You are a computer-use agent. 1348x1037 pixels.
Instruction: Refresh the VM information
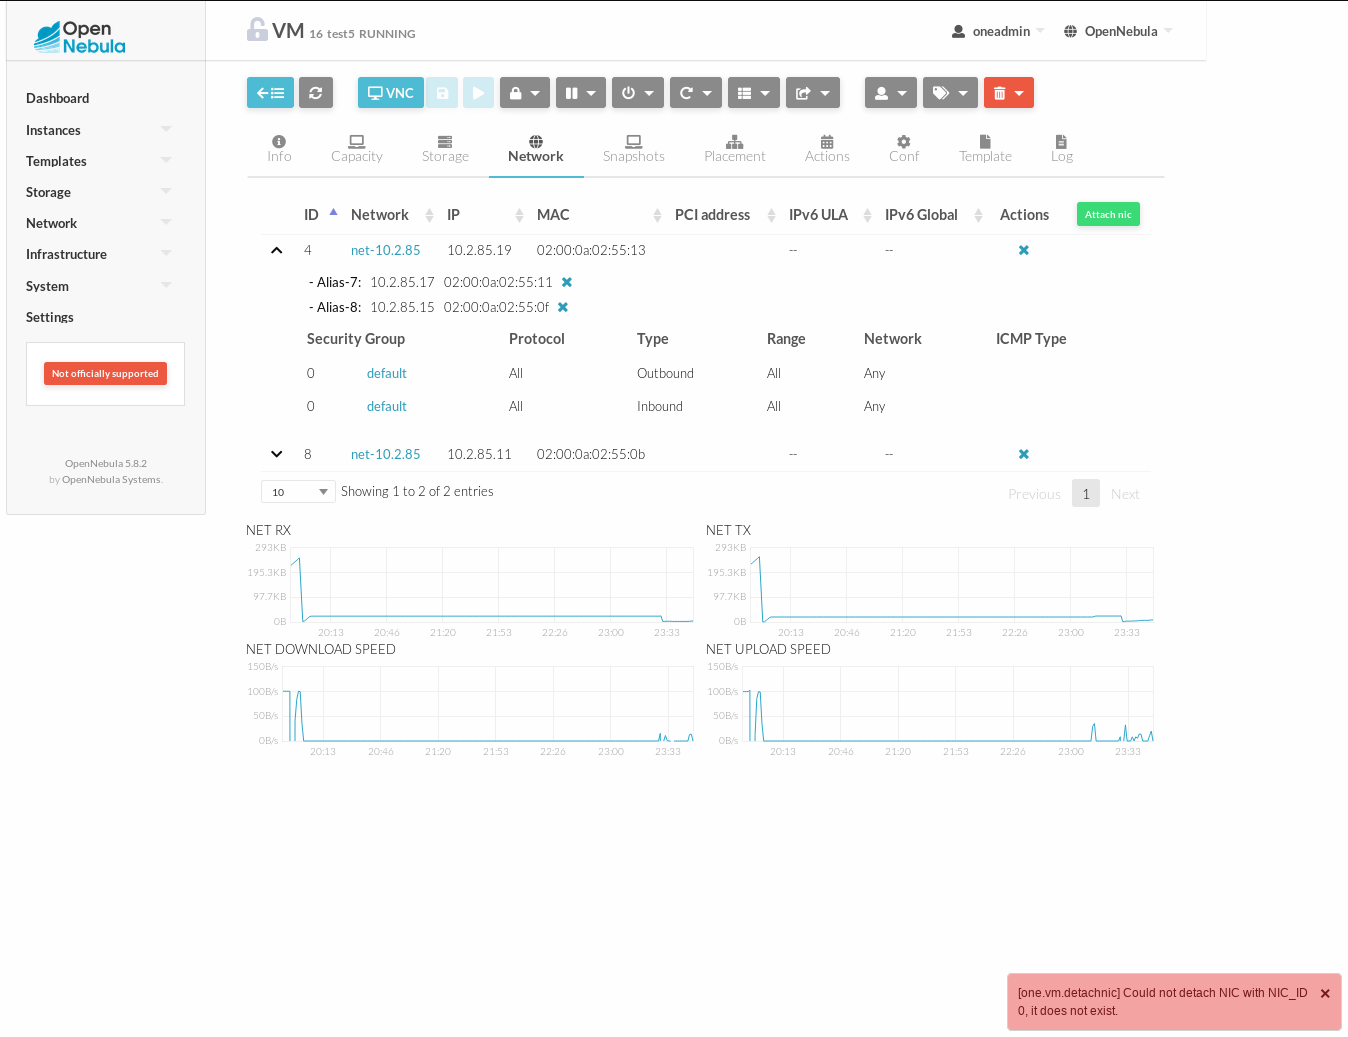point(316,92)
